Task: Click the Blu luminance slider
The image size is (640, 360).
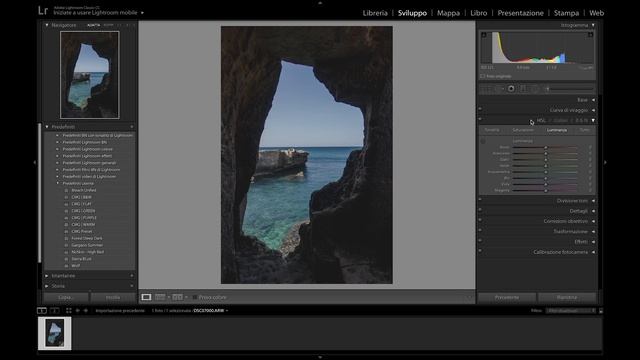Action: (x=545, y=178)
